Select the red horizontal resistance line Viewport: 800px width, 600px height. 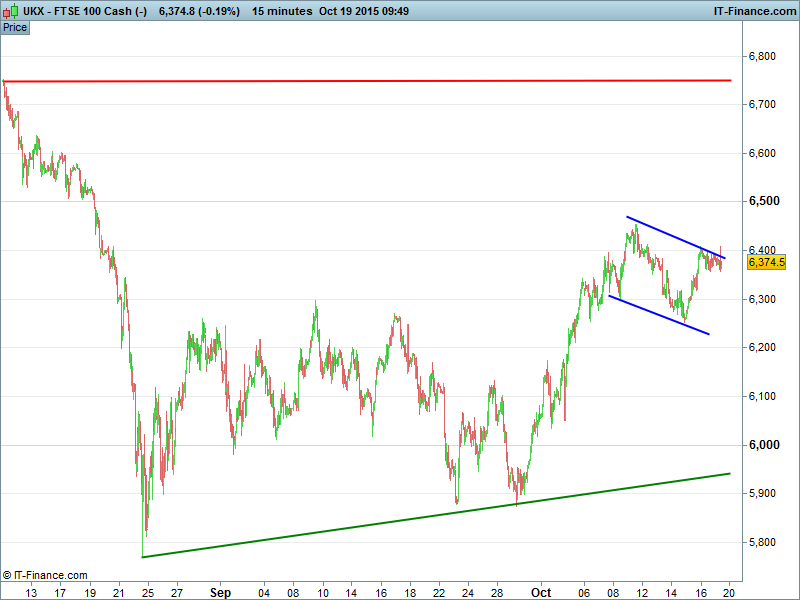click(x=400, y=80)
